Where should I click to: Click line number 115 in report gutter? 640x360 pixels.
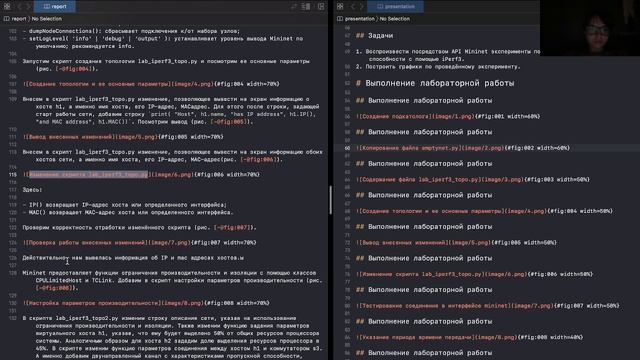[13, 174]
